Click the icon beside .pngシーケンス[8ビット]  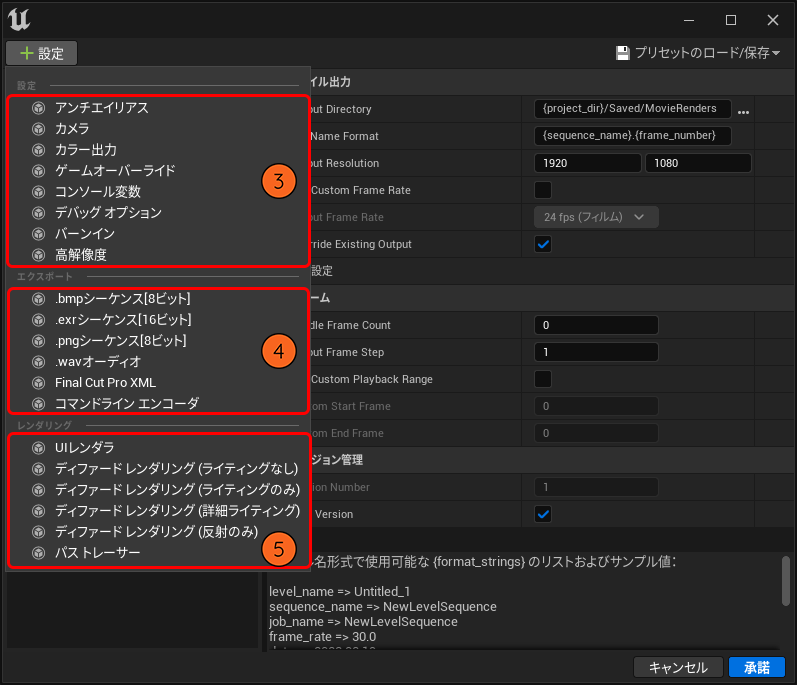point(39,341)
